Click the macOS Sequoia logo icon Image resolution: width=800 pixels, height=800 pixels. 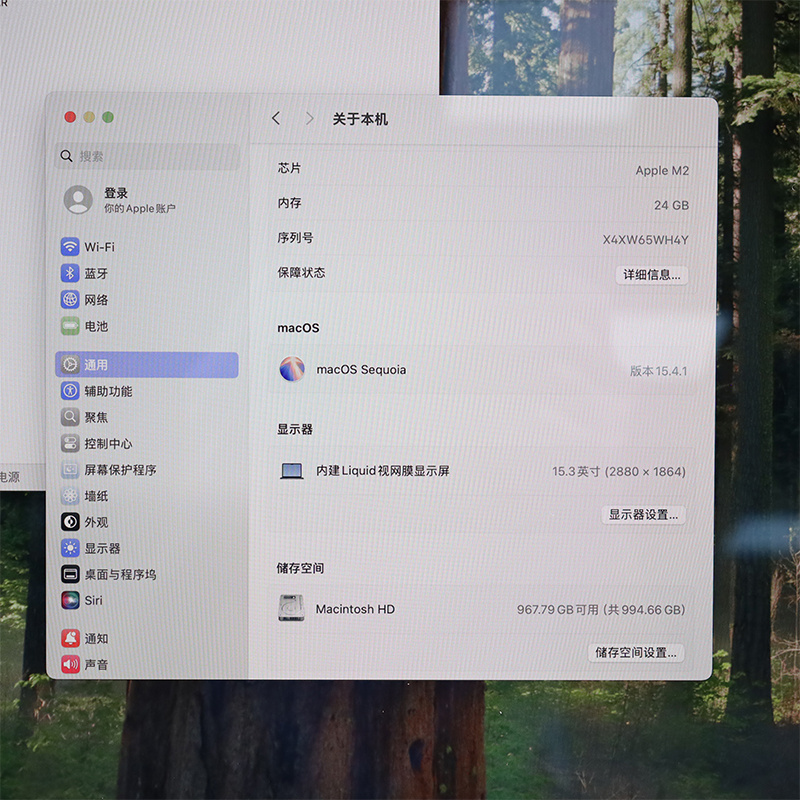[x=292, y=369]
